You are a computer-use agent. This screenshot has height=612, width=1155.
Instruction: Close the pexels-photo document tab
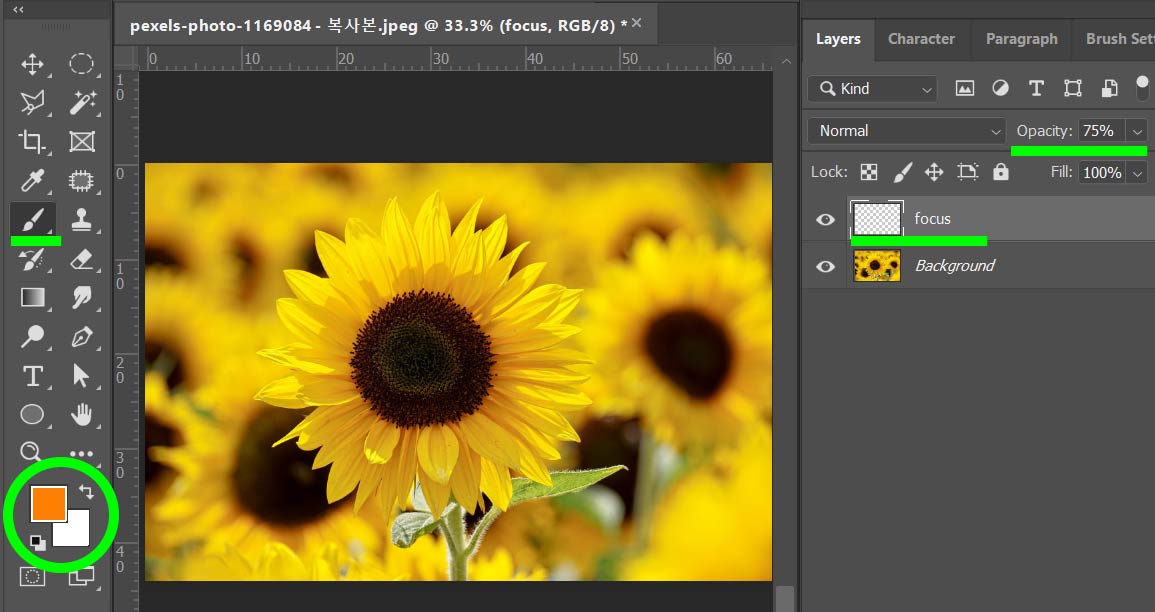[x=636, y=24]
